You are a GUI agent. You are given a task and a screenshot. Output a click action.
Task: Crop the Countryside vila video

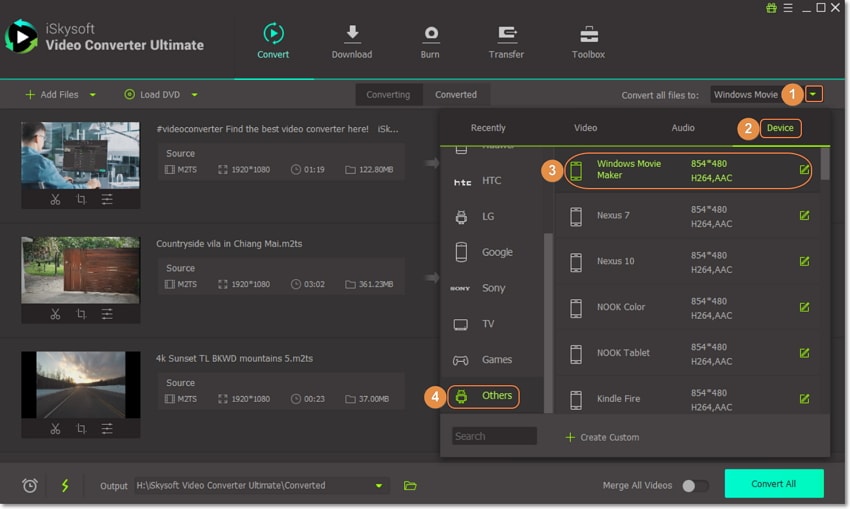coord(81,314)
